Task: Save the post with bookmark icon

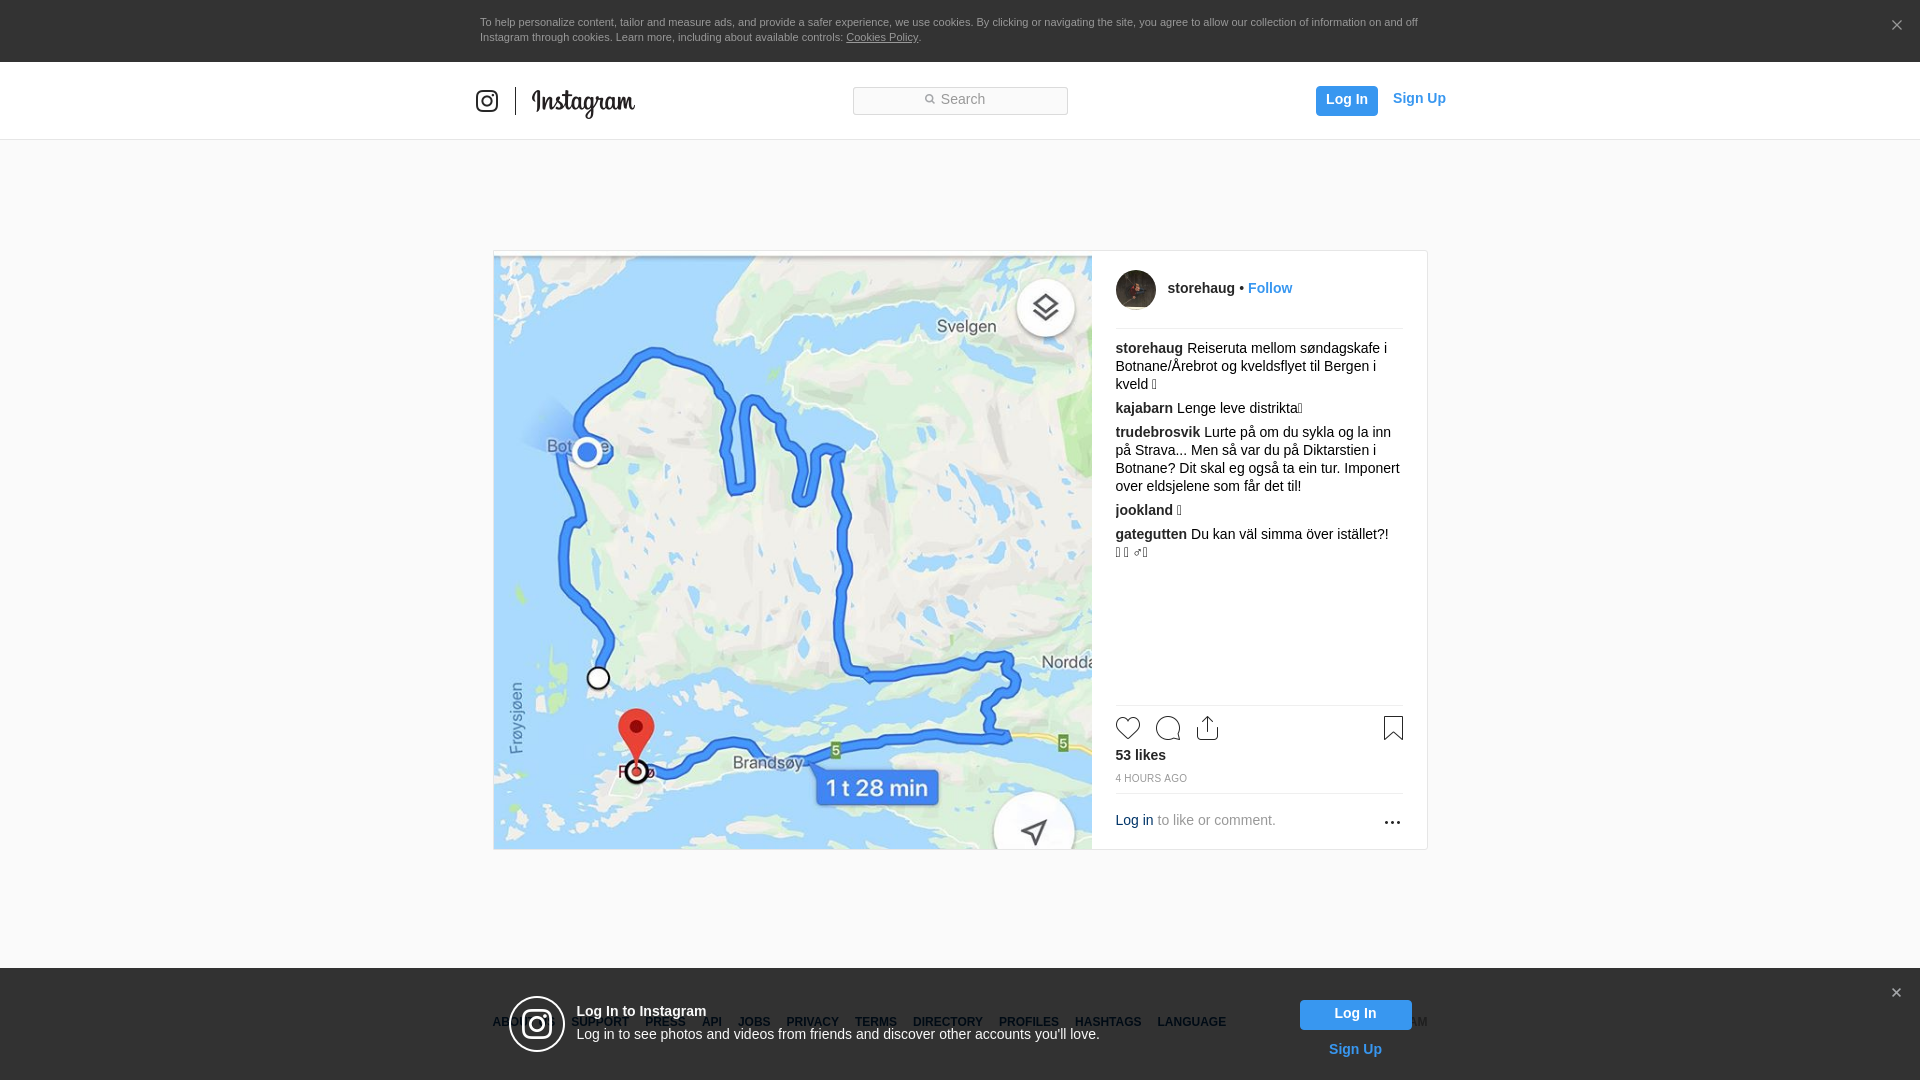Action: [x=1393, y=728]
